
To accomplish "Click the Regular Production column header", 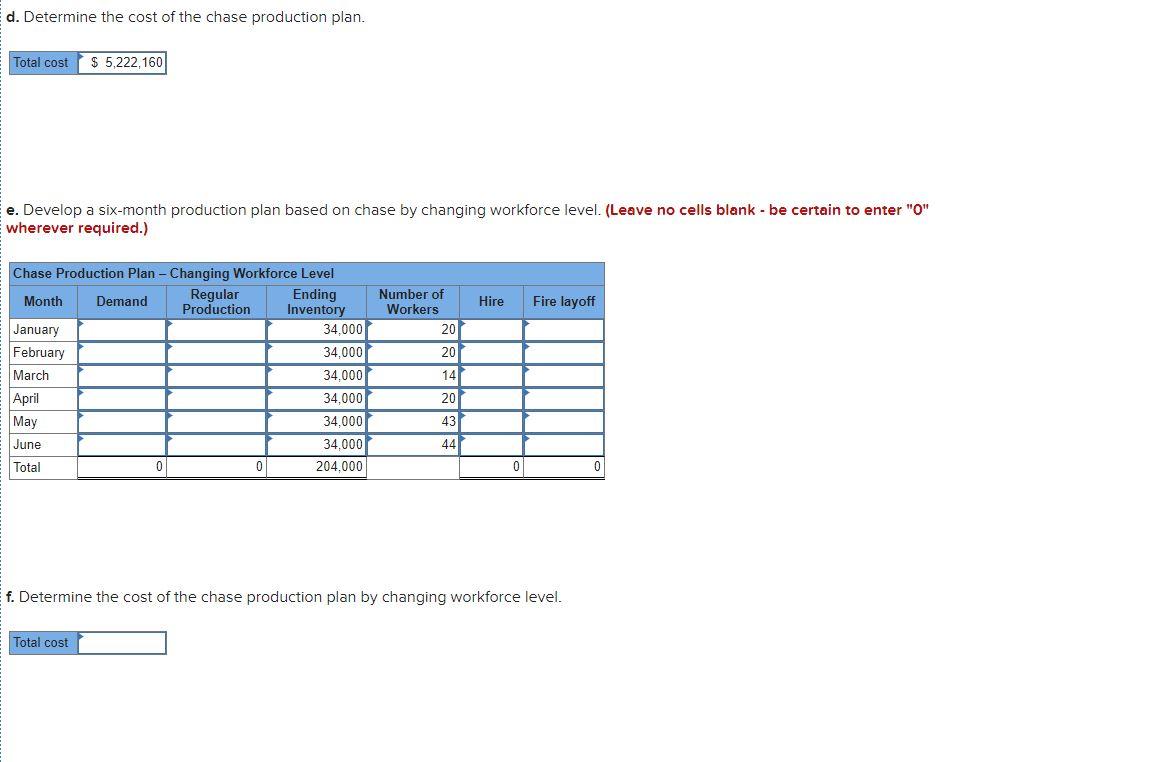I will [216, 302].
